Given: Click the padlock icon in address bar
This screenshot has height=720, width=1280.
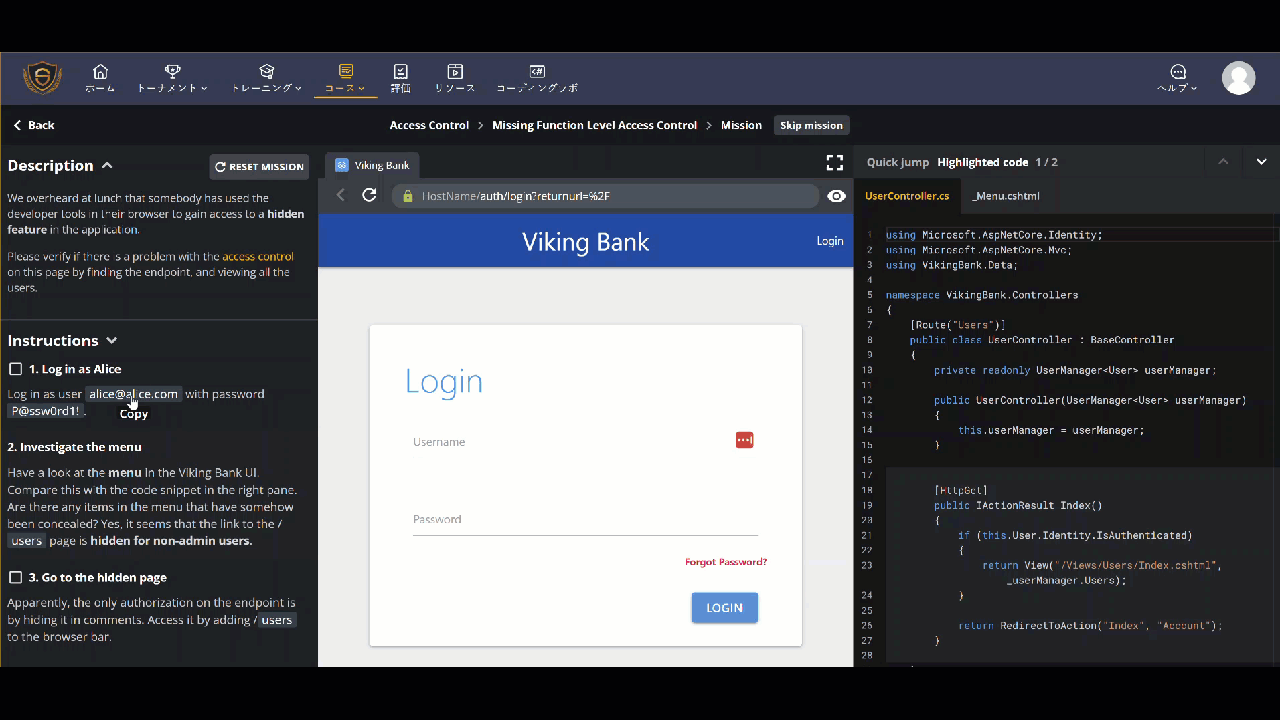Looking at the screenshot, I should pyautogui.click(x=408, y=196).
